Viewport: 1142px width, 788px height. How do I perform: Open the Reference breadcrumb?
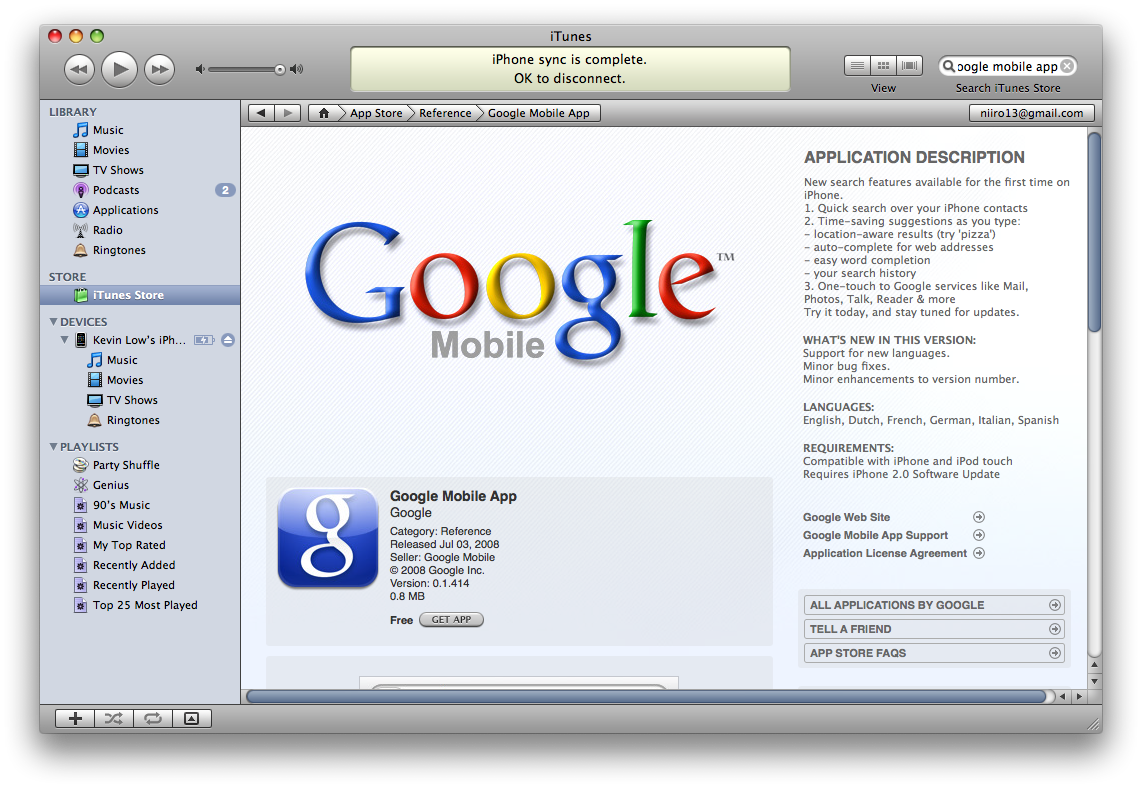tap(445, 113)
